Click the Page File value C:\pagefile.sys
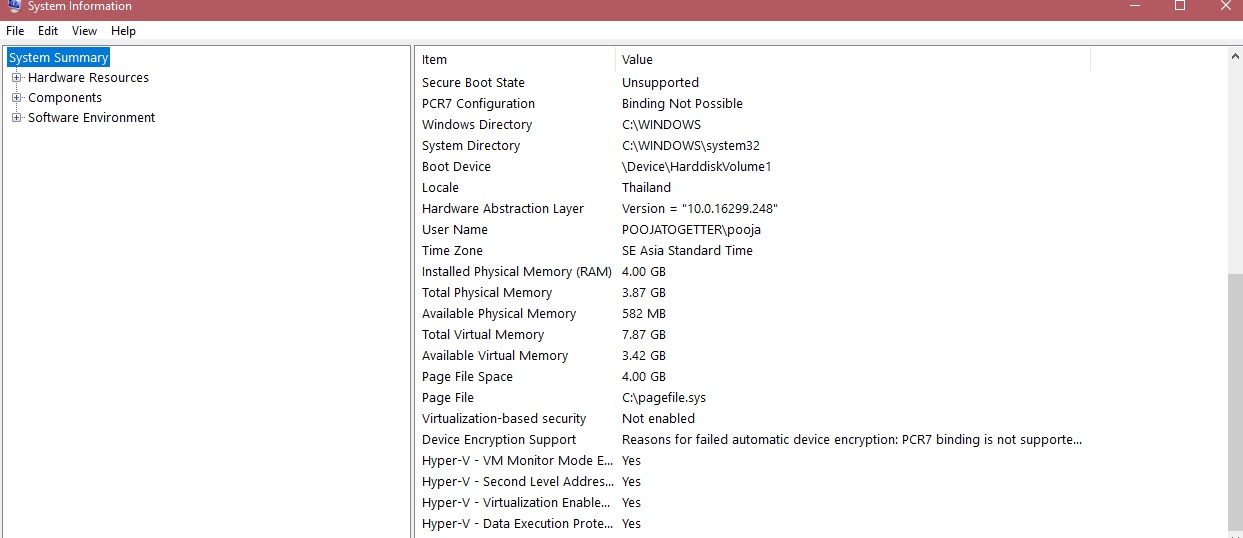This screenshot has width=1243, height=538. click(x=664, y=398)
